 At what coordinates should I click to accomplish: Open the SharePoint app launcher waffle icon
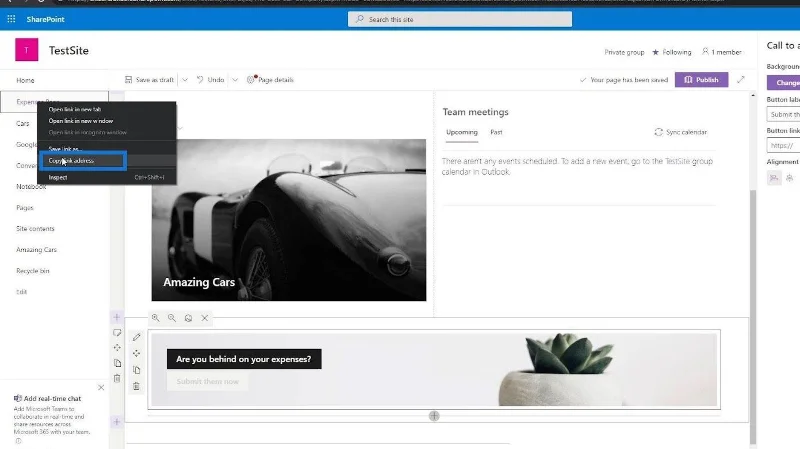11,19
